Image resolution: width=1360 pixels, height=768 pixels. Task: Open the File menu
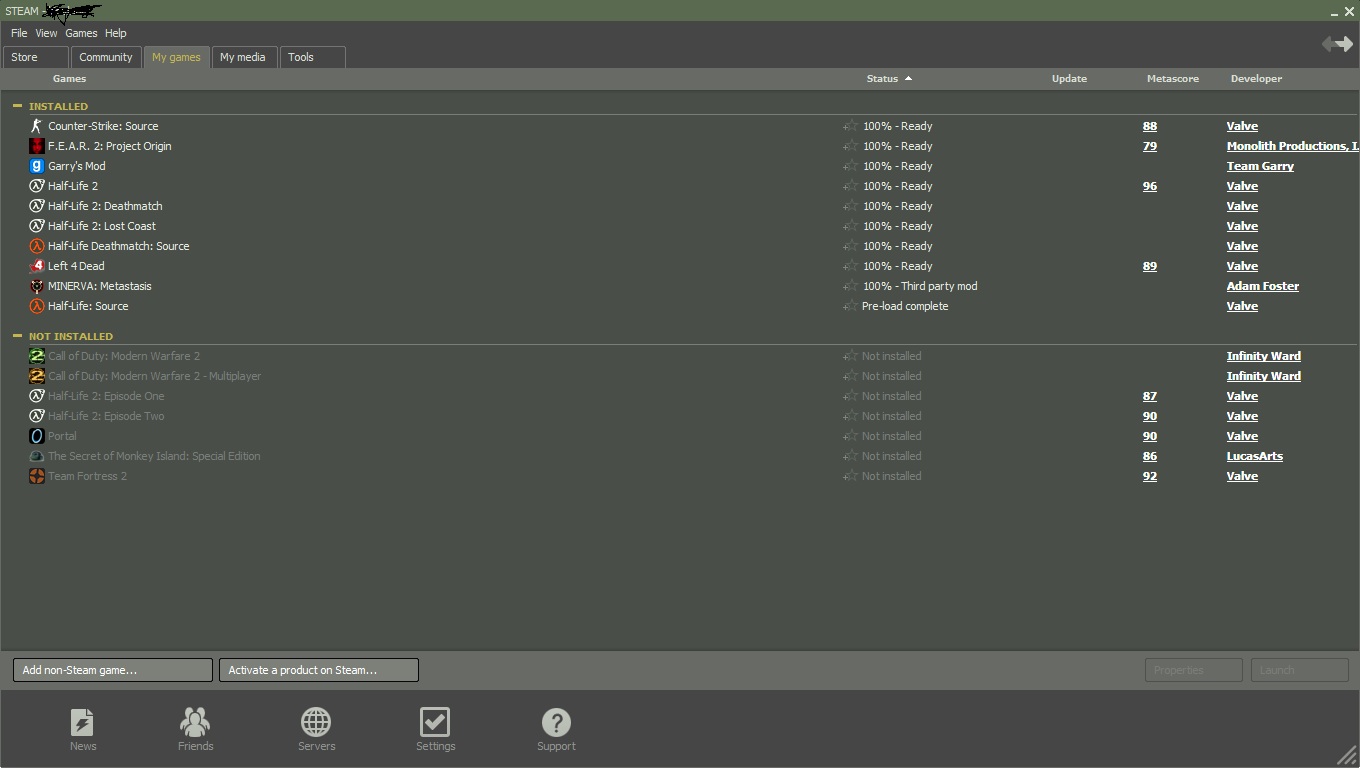(x=19, y=33)
